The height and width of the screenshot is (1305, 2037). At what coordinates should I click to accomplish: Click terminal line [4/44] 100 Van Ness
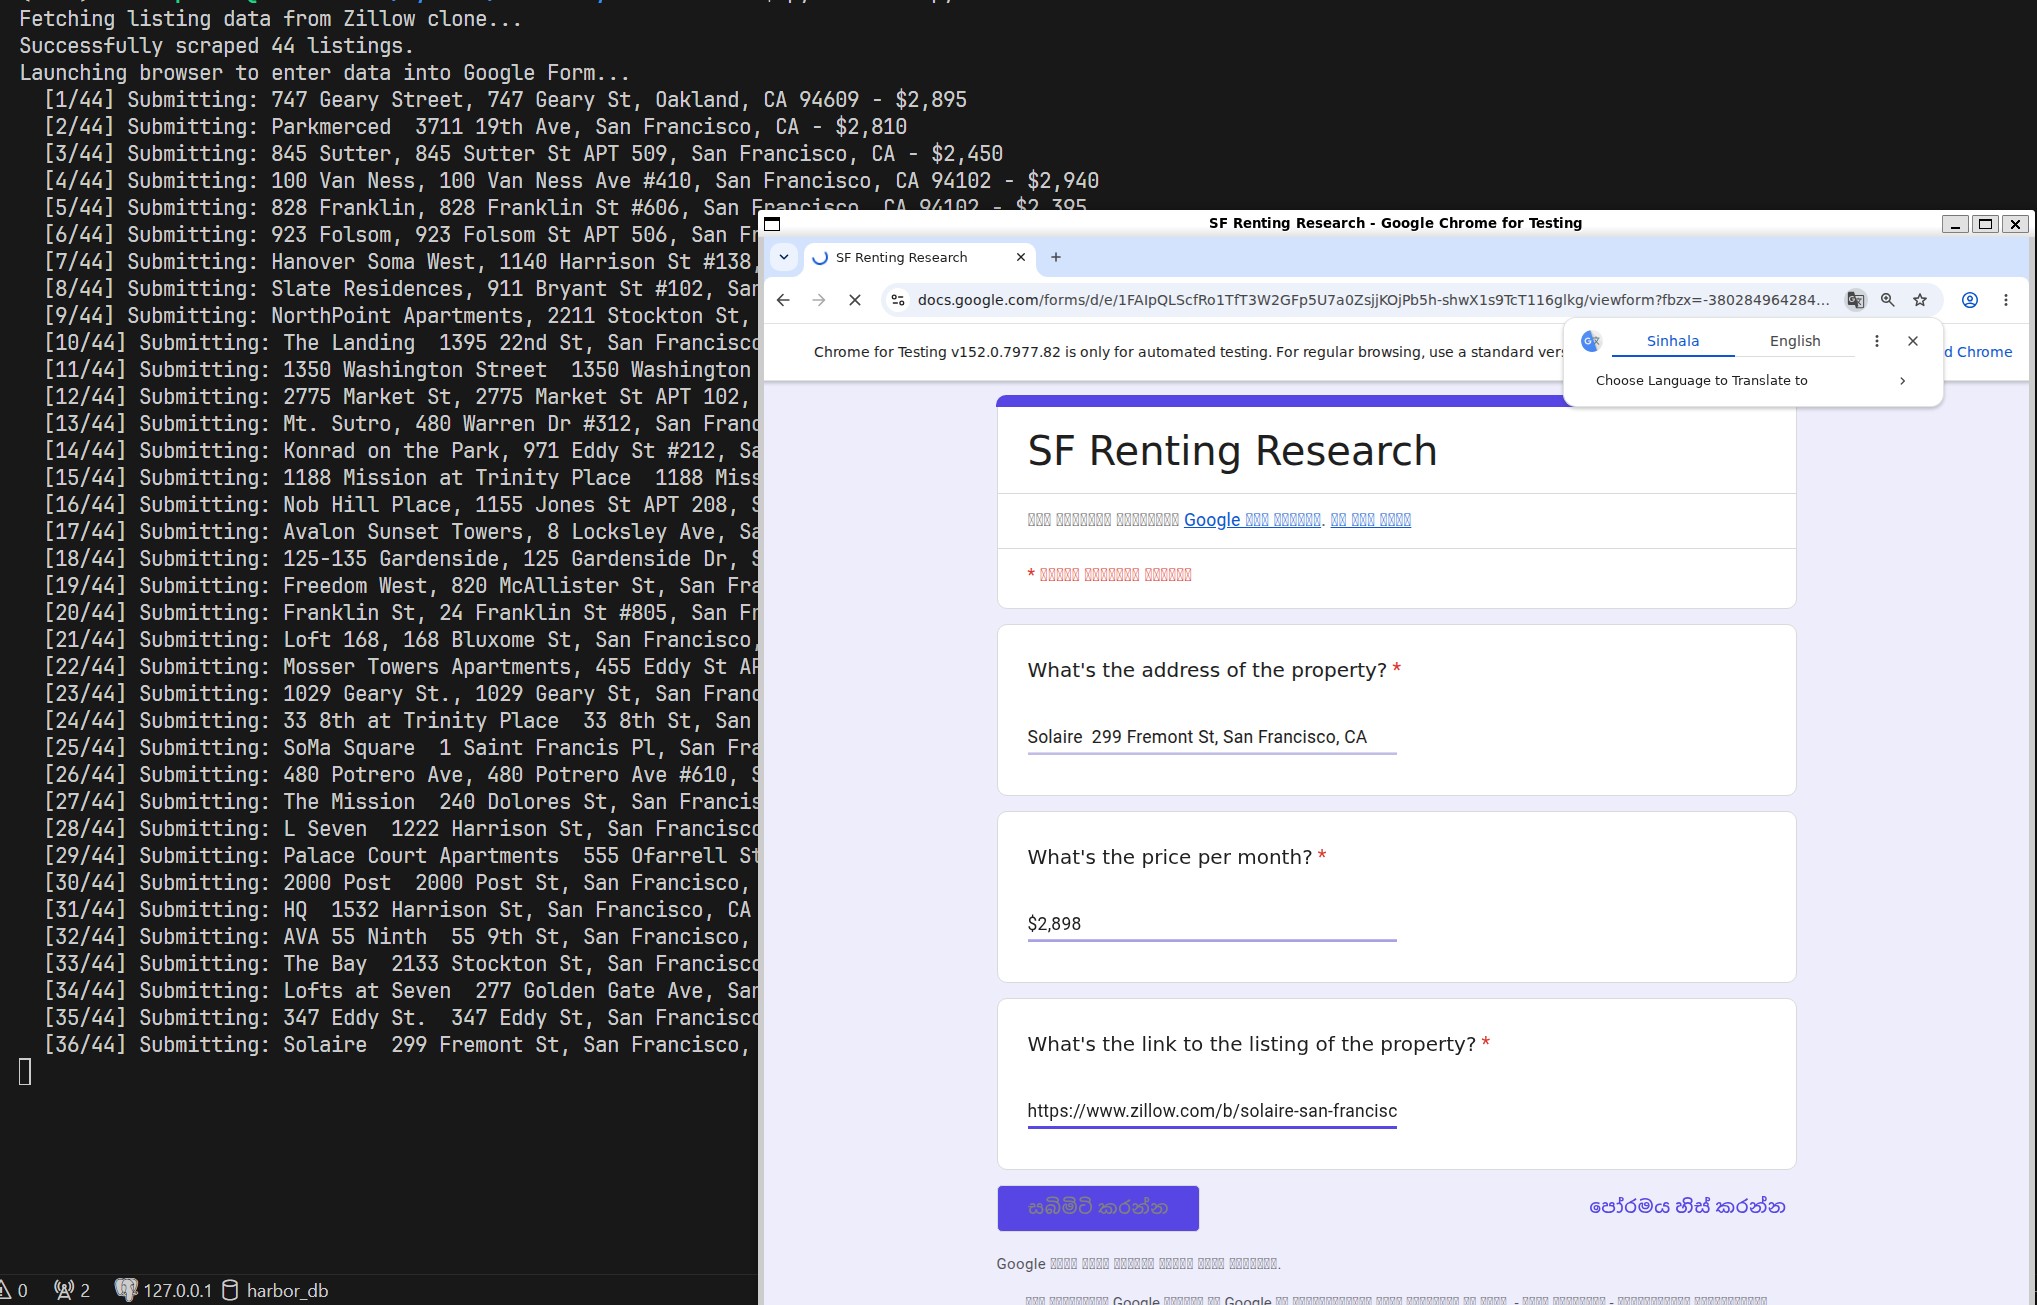[571, 181]
